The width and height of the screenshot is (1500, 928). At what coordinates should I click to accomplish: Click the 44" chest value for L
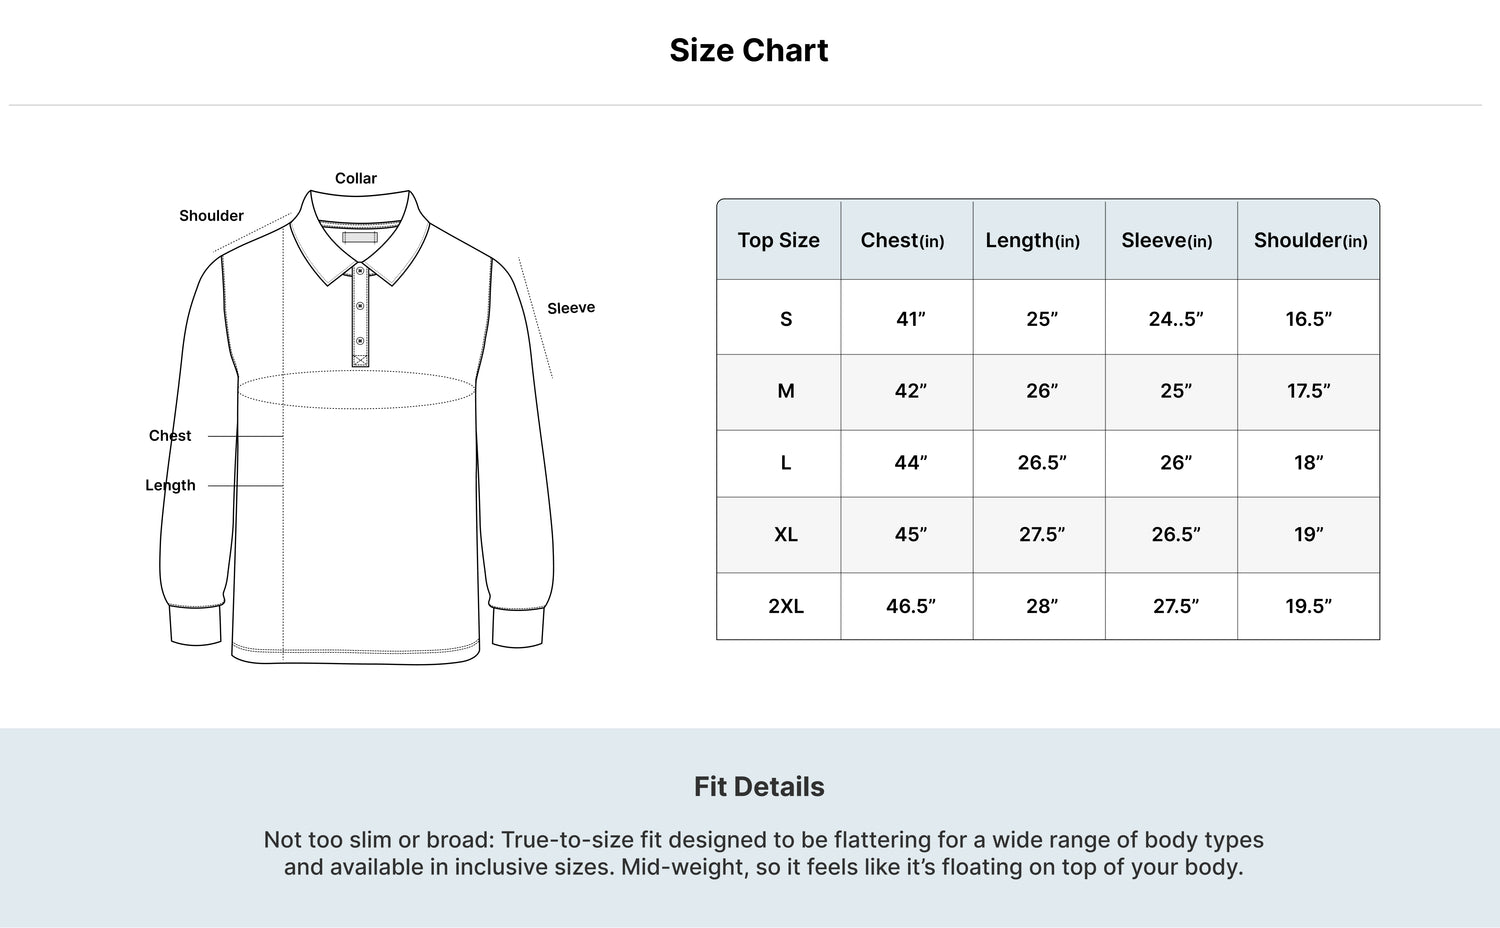coord(911,462)
